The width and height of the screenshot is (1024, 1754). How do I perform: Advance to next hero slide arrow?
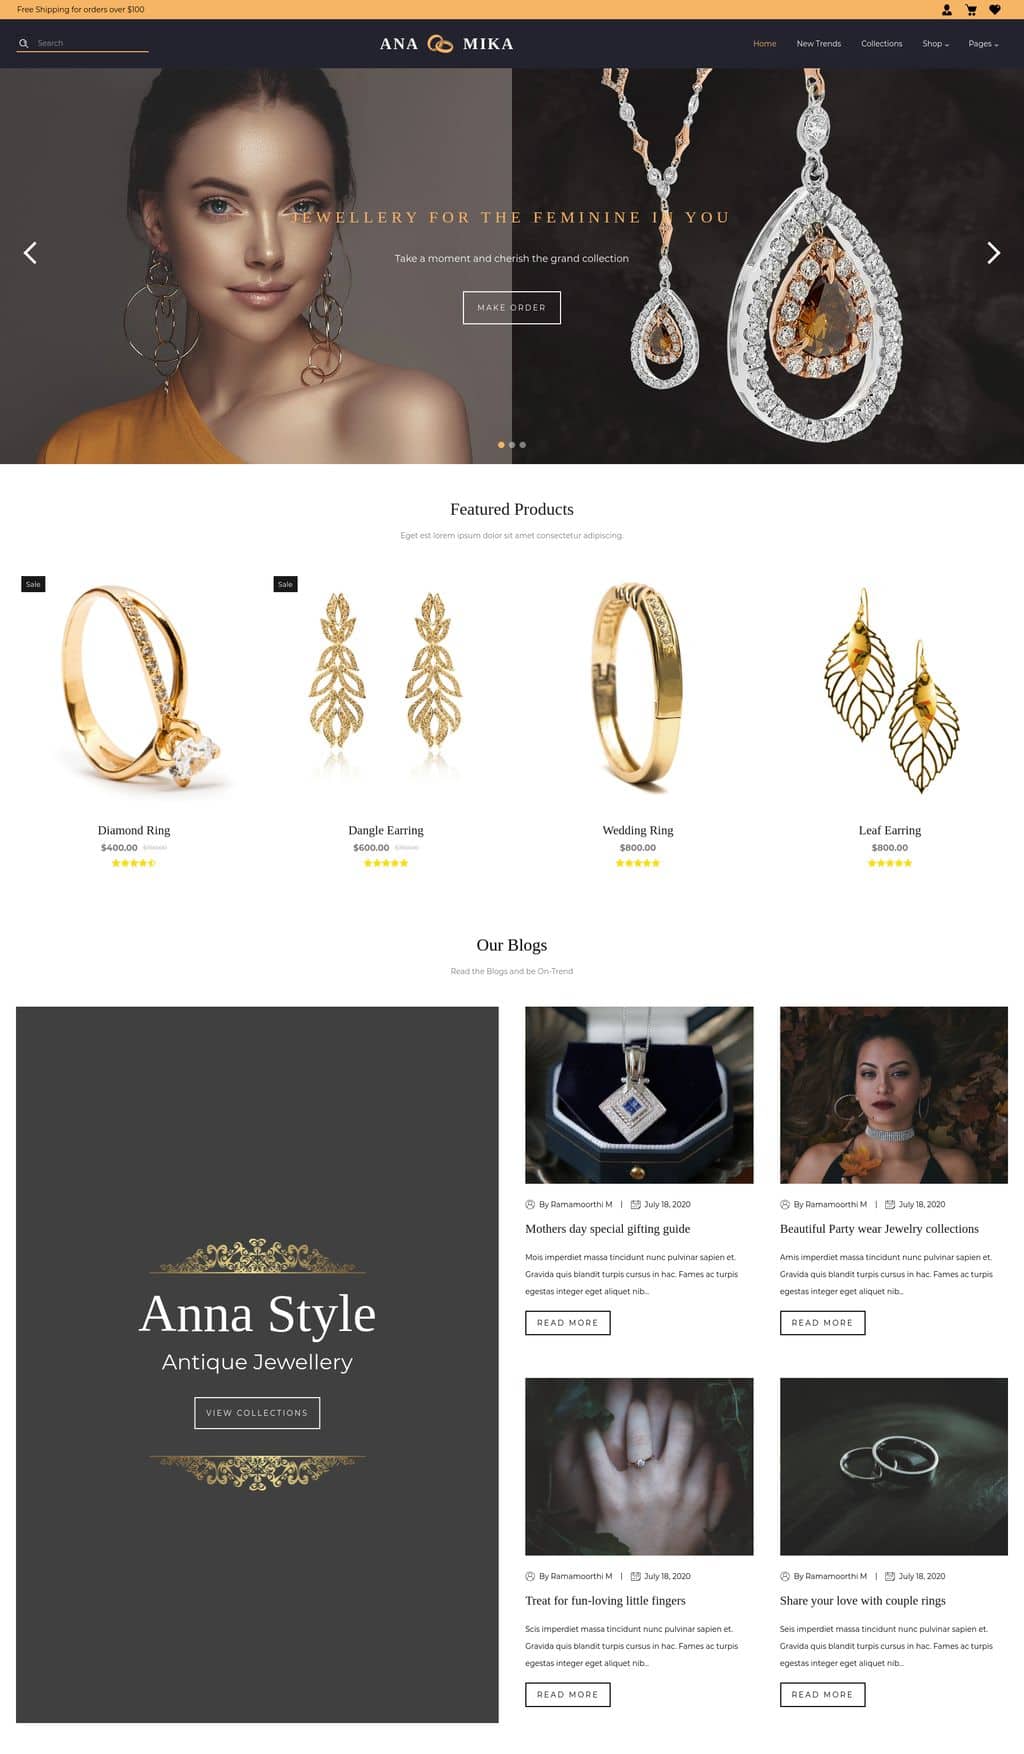click(x=993, y=253)
